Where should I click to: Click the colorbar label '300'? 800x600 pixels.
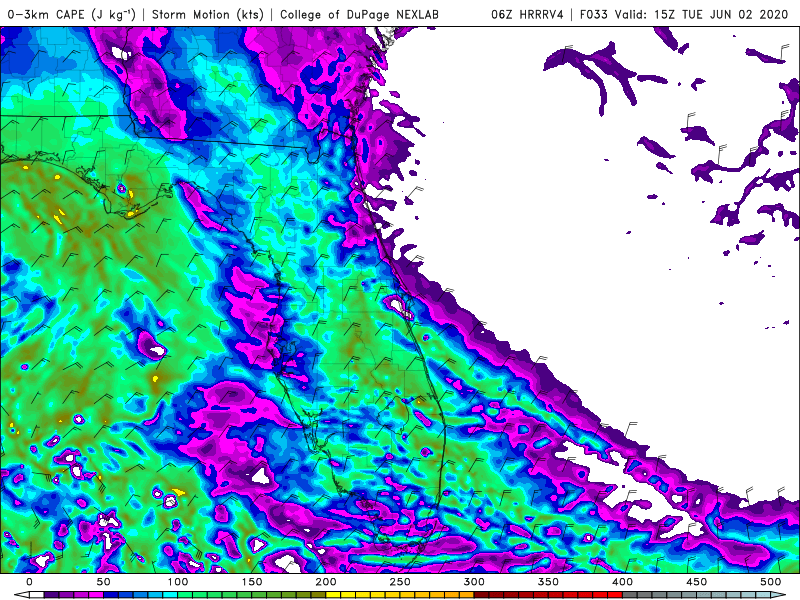click(x=474, y=582)
